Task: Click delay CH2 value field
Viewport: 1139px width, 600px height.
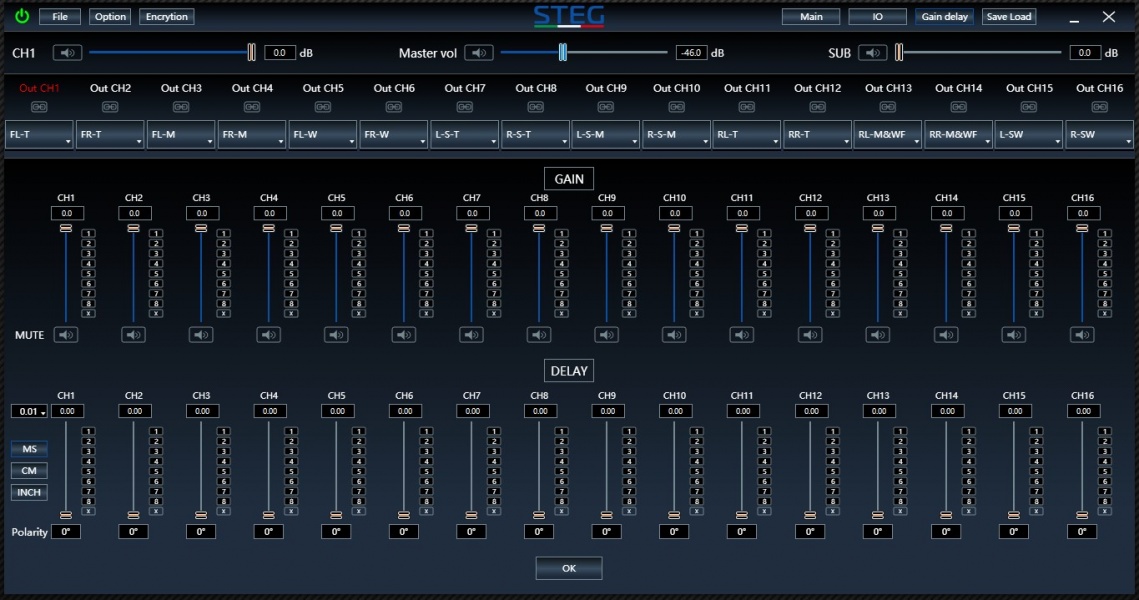Action: [134, 411]
